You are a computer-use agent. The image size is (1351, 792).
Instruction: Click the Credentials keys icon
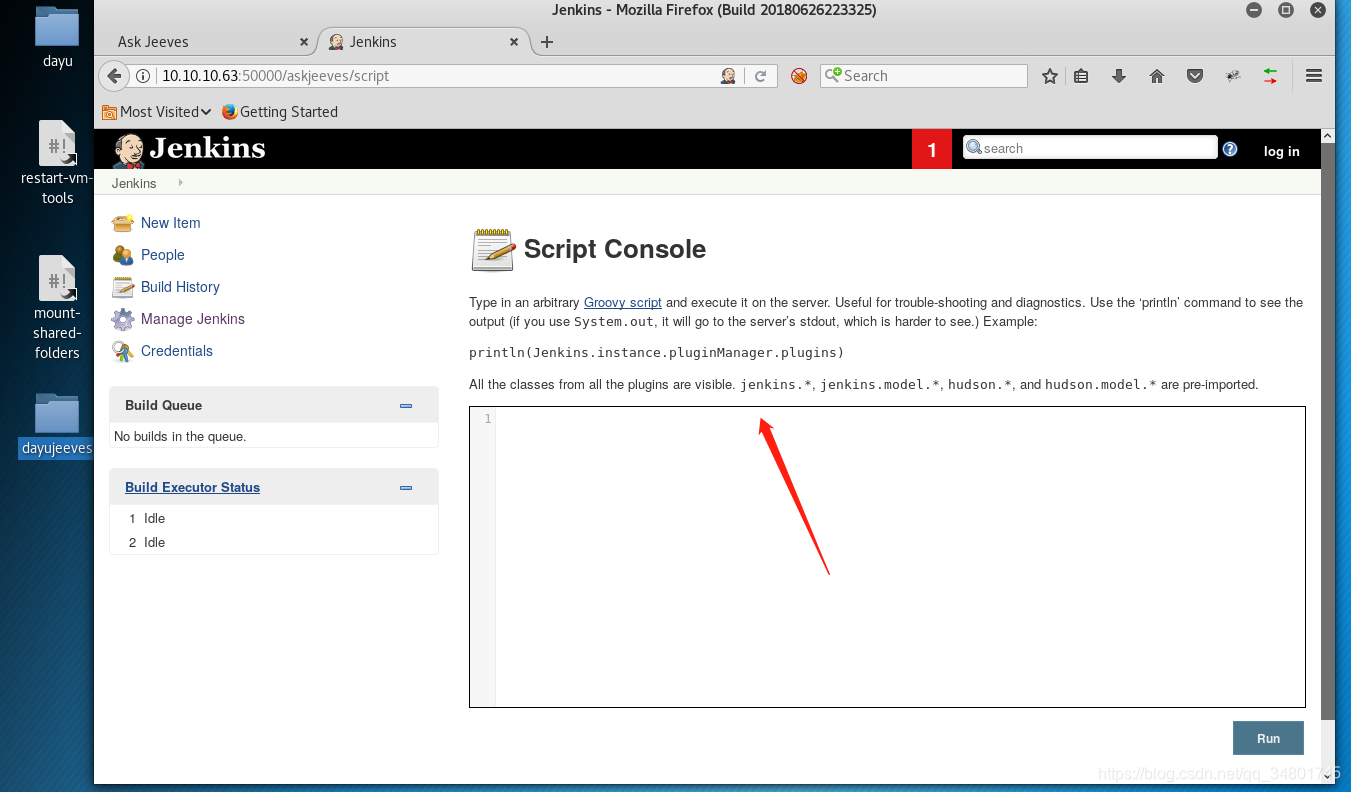tap(123, 351)
